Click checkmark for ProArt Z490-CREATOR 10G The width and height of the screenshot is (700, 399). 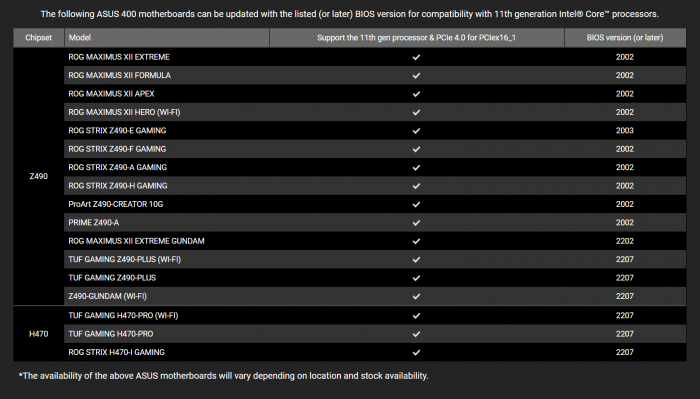pyautogui.click(x=416, y=204)
